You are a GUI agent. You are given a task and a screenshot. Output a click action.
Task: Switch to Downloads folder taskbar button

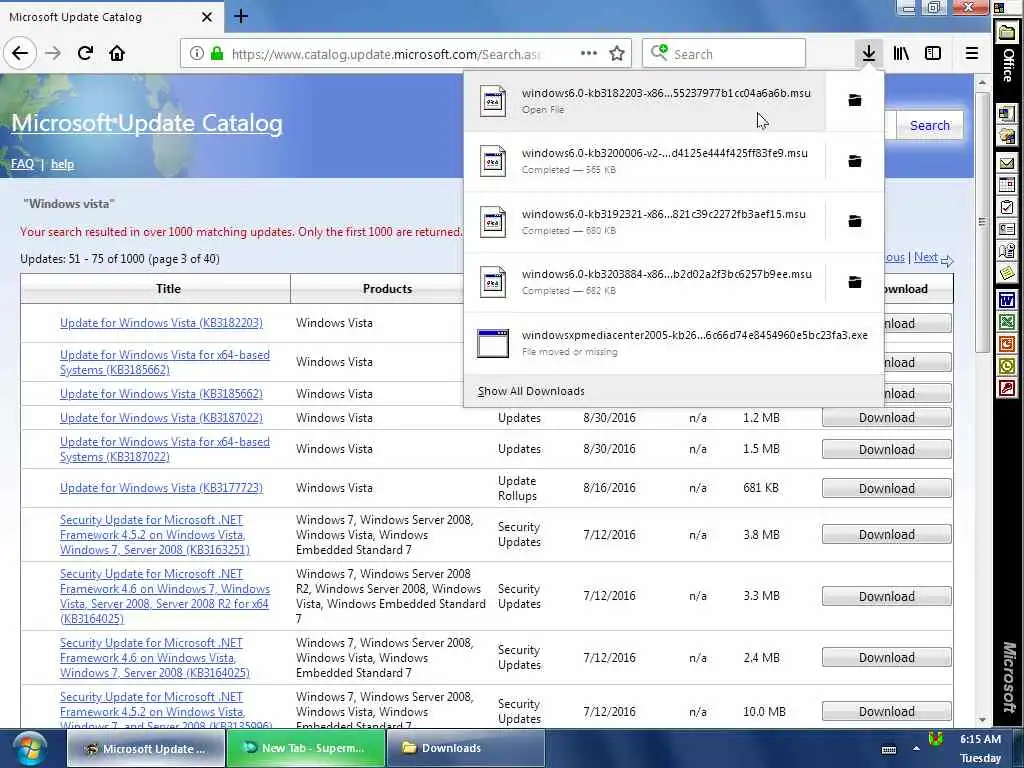tap(466, 748)
